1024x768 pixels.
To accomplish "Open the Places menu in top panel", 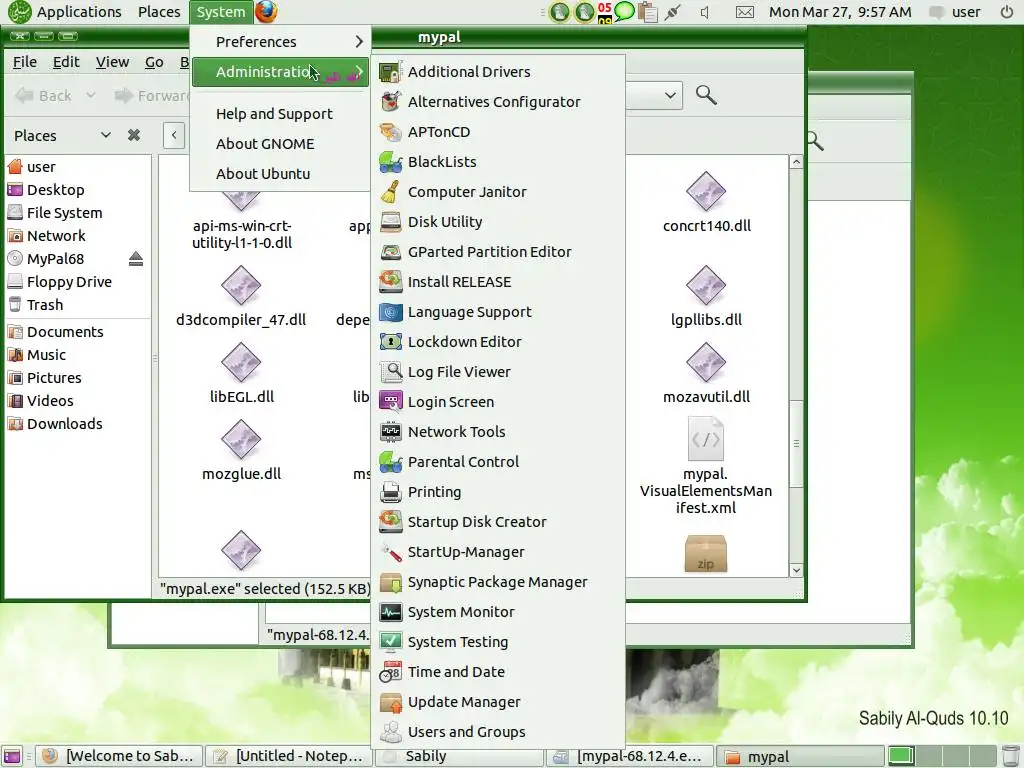I will pyautogui.click(x=159, y=12).
